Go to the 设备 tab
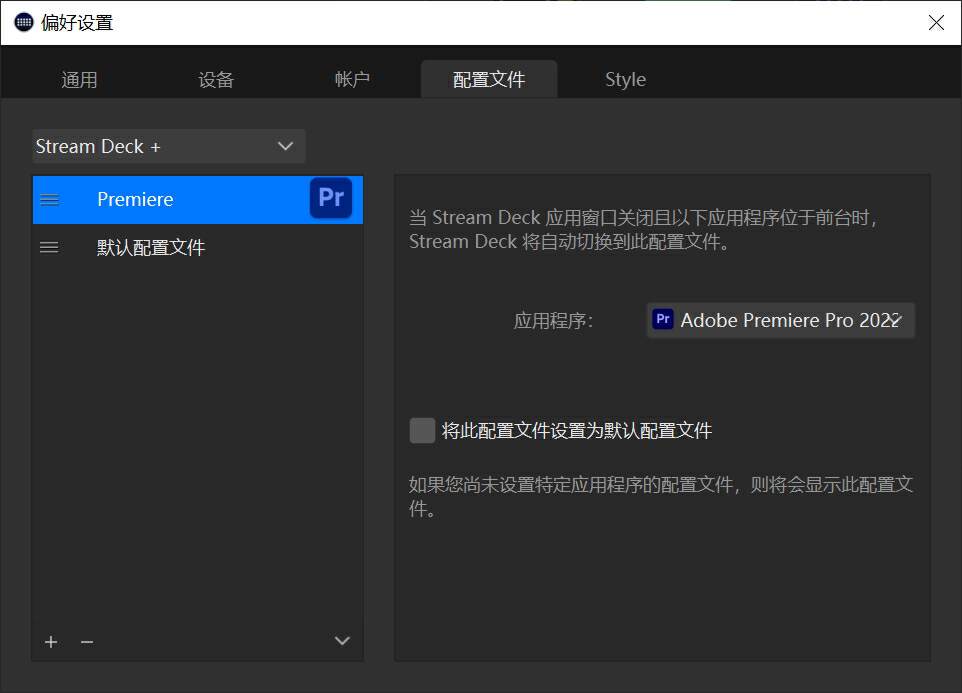 215,78
